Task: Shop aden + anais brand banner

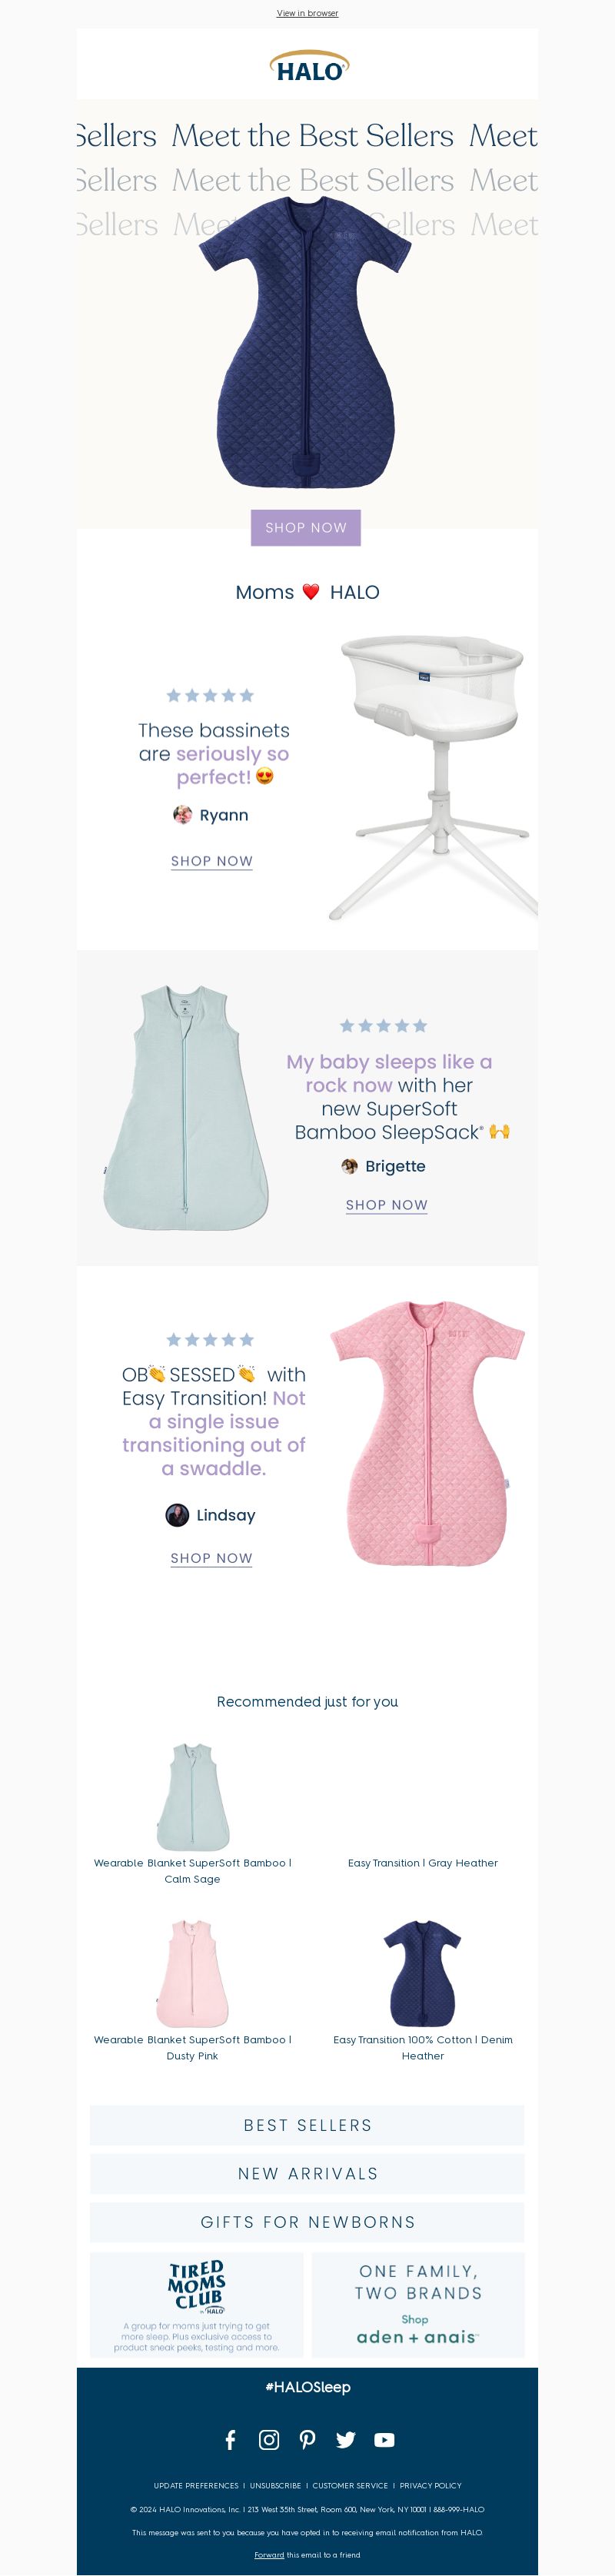Action: (418, 2305)
